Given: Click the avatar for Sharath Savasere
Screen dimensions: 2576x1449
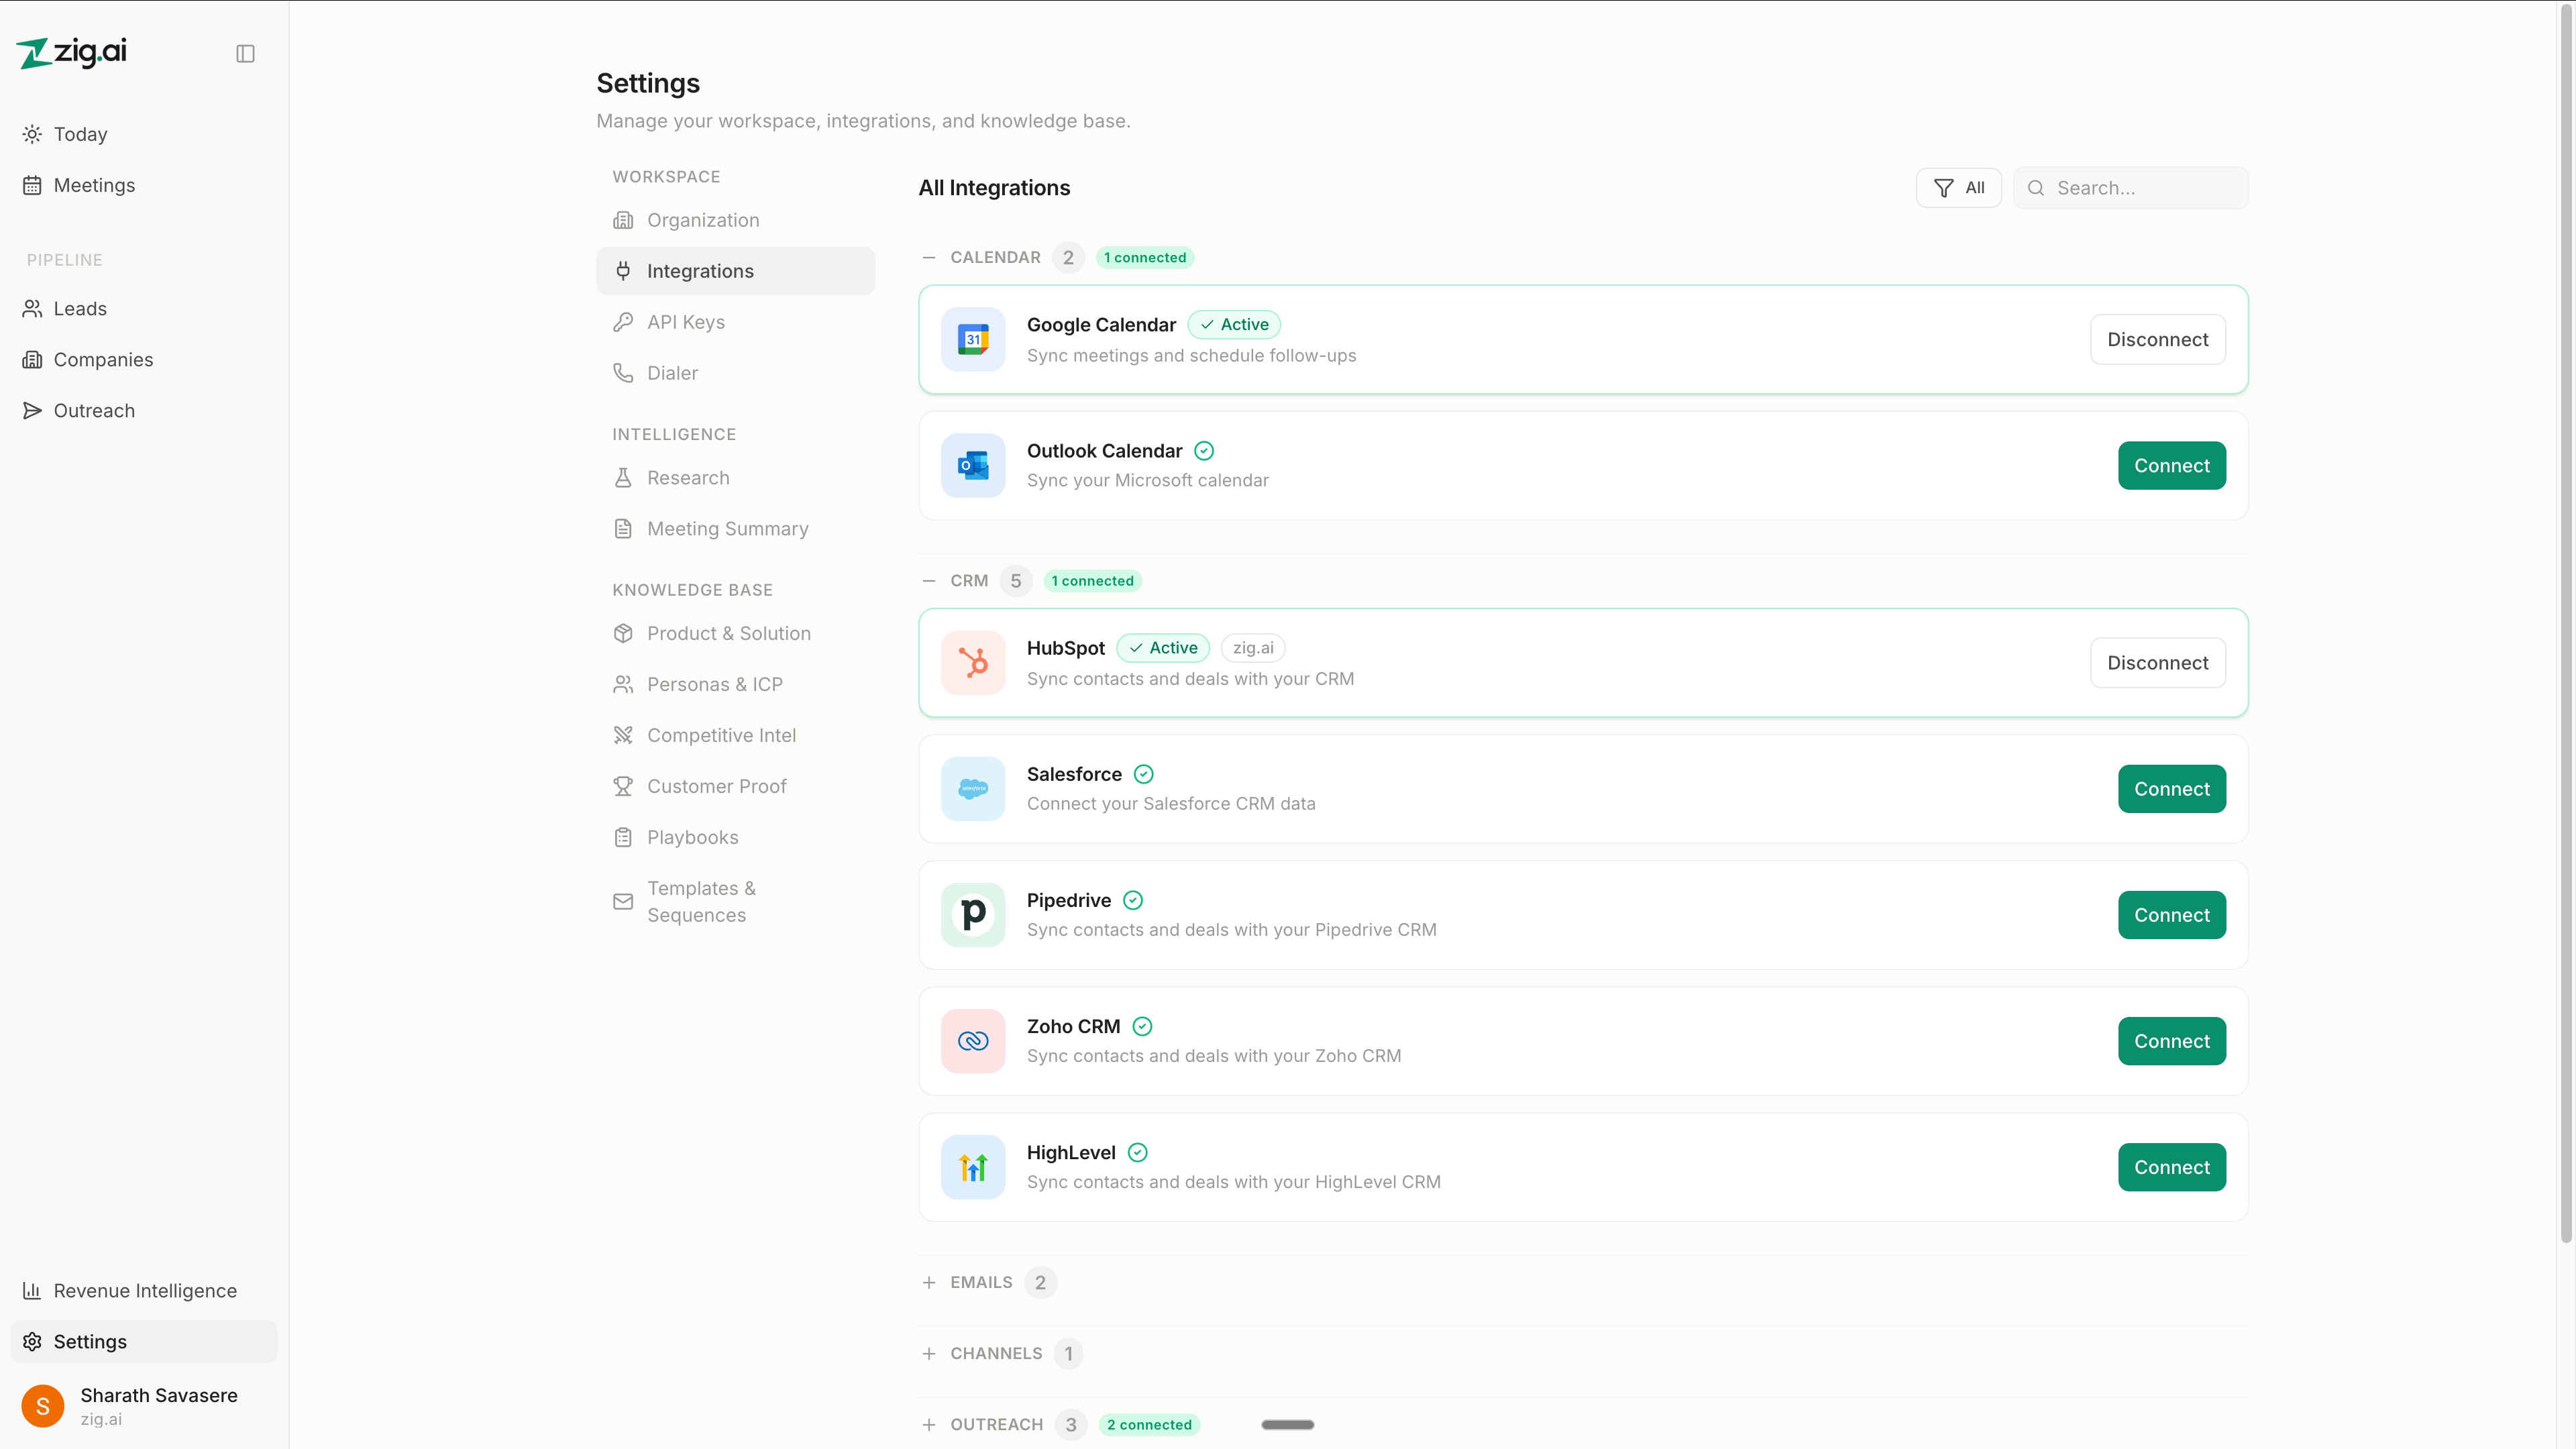Looking at the screenshot, I should [43, 1405].
